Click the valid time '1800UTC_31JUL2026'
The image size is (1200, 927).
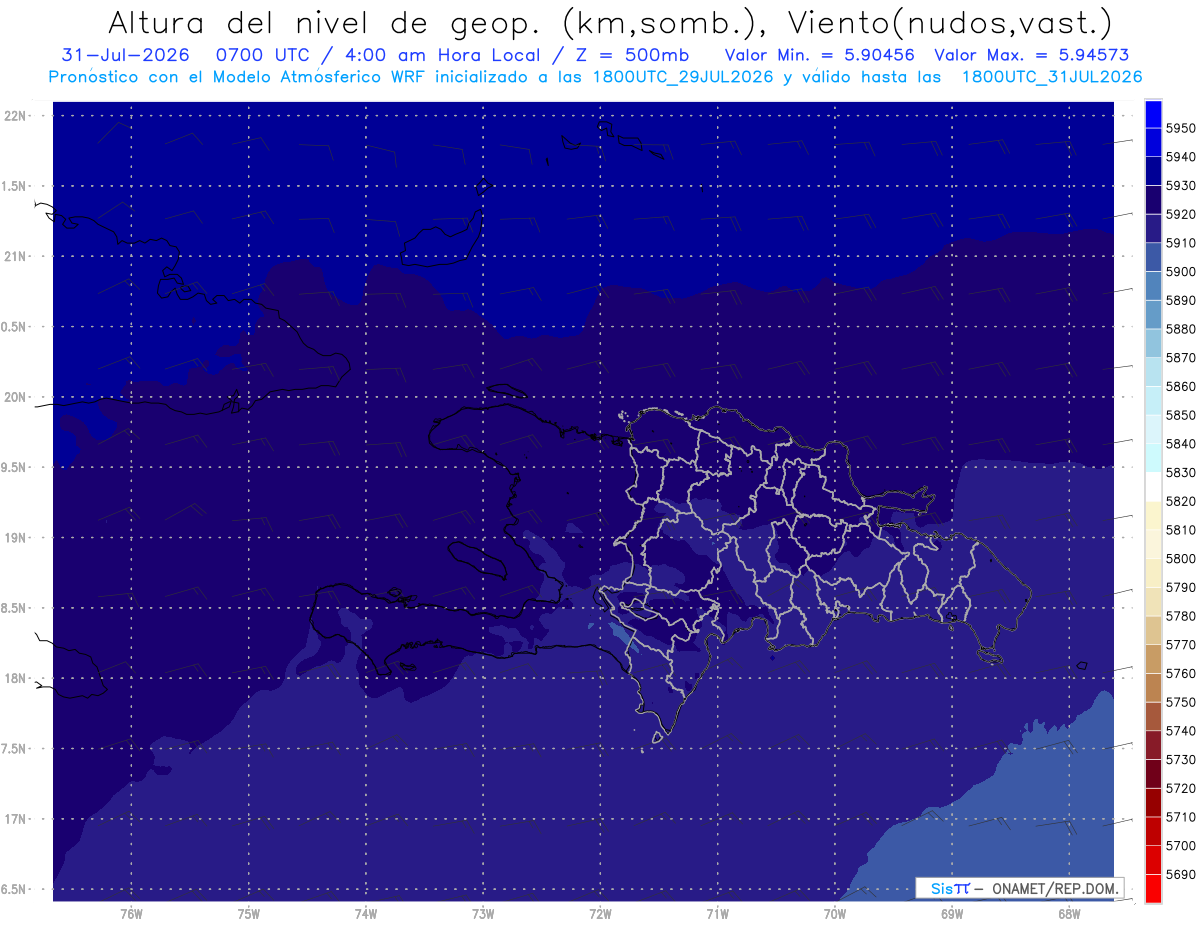(x=1051, y=77)
